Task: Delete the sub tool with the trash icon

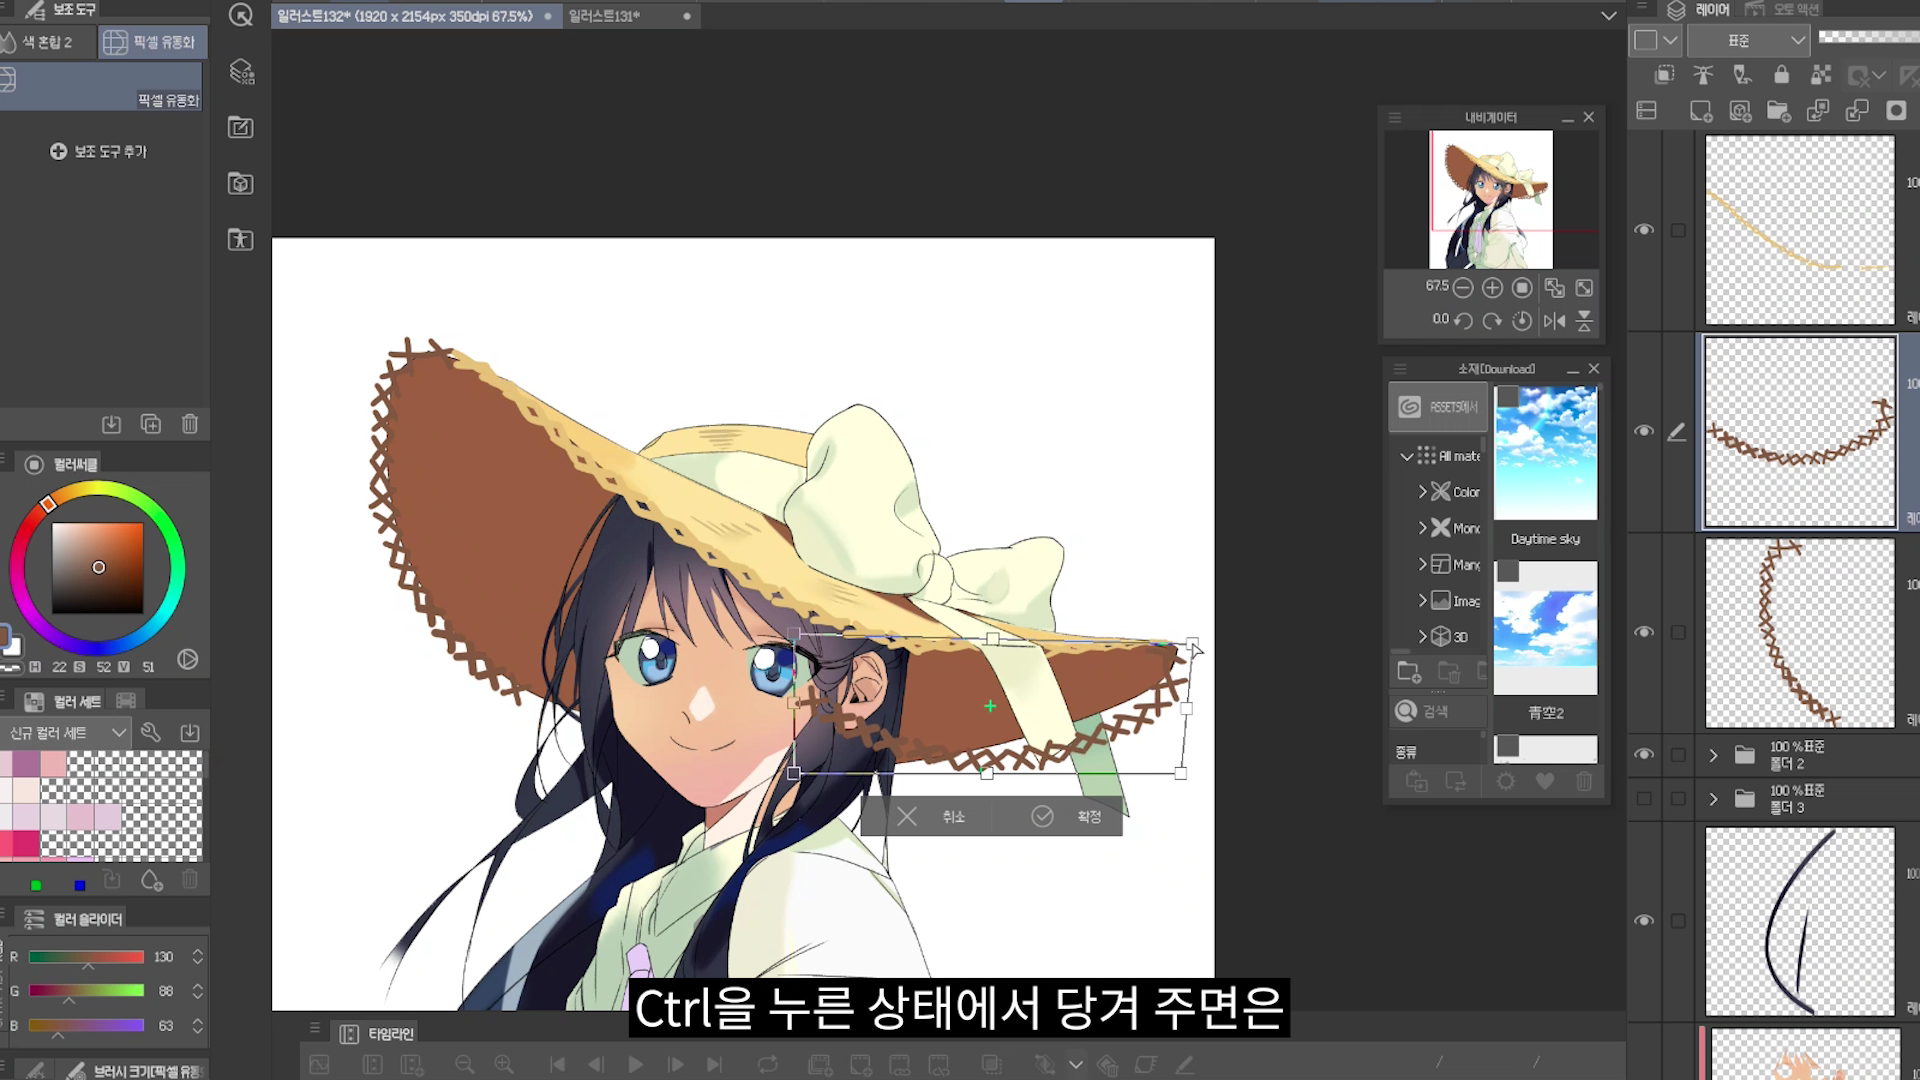Action: 190,424
